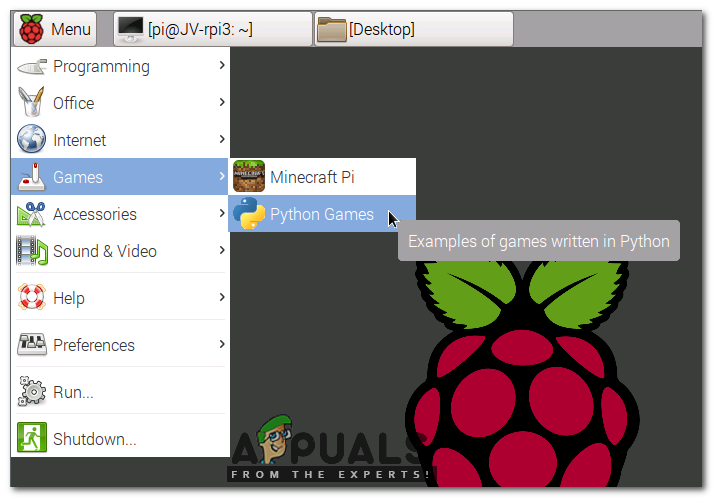
Task: Click the Accessories scissors and ruler icon
Action: click(31, 214)
